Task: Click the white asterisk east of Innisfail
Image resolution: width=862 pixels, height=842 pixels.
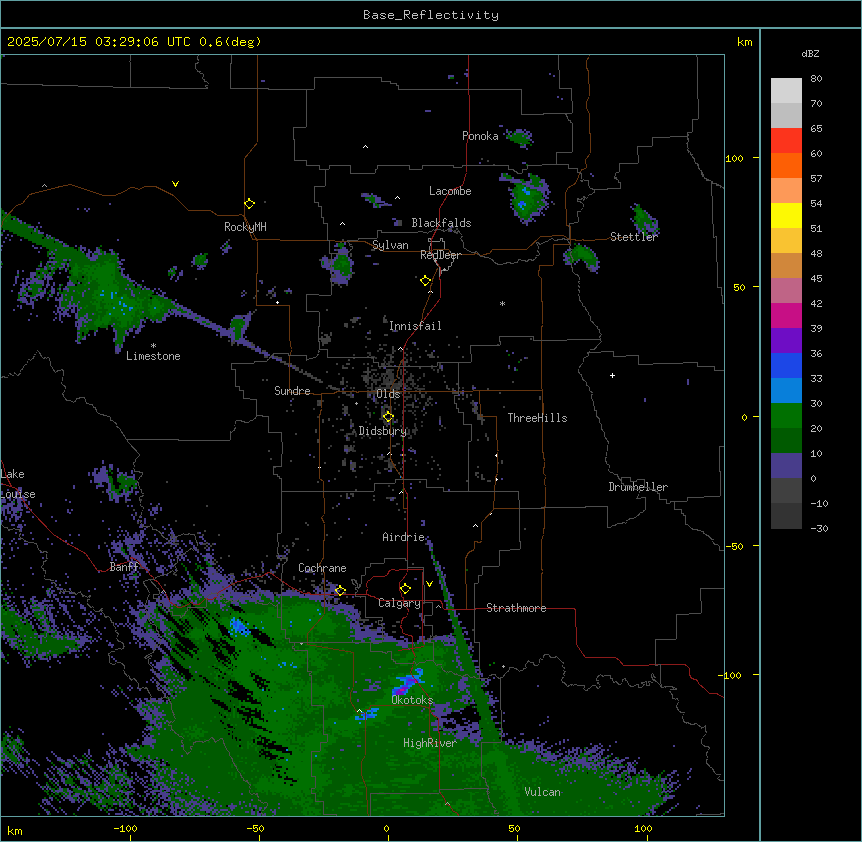Action: tap(502, 303)
